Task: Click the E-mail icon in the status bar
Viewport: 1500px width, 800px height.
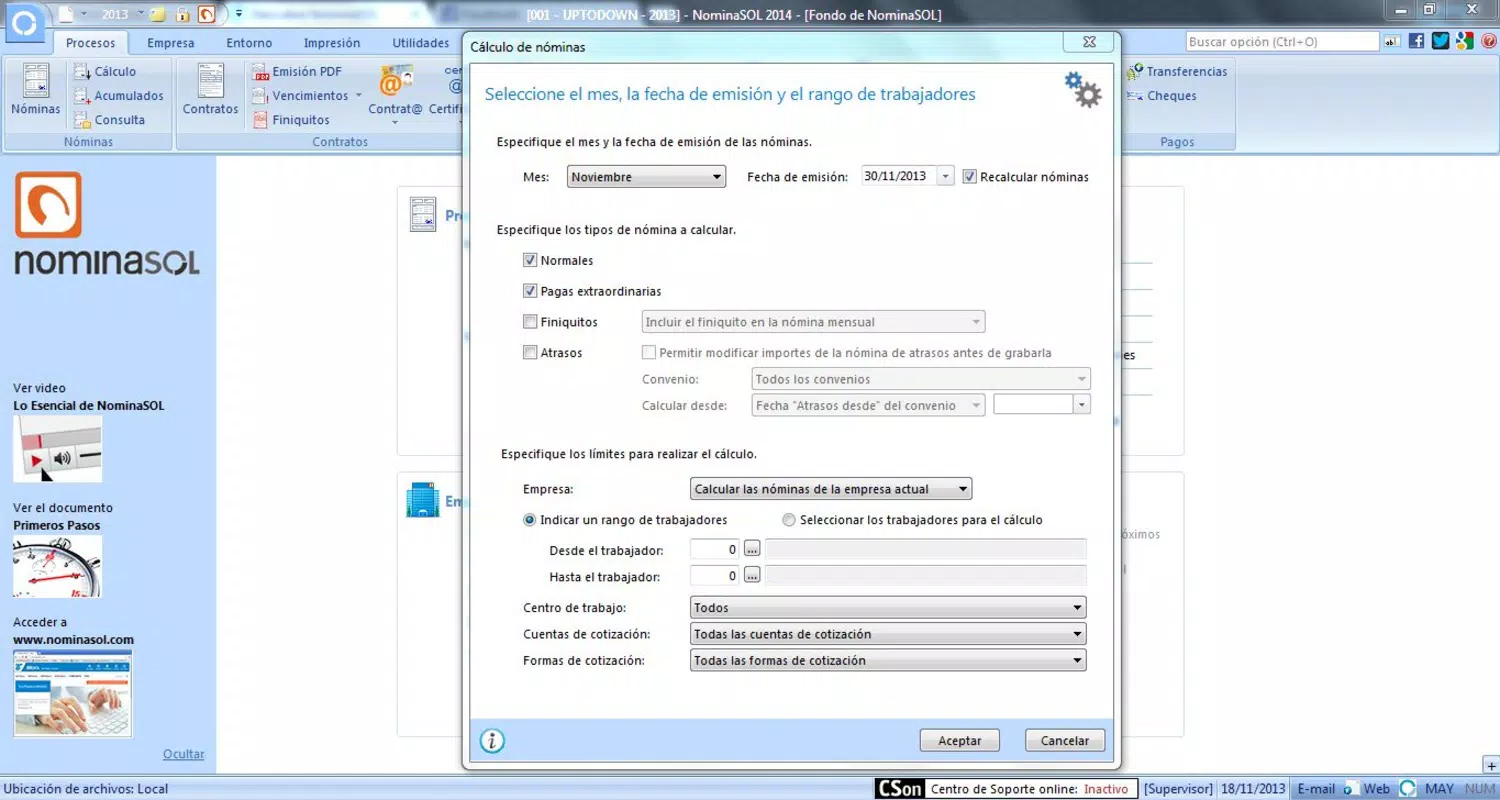Action: click(x=1350, y=789)
